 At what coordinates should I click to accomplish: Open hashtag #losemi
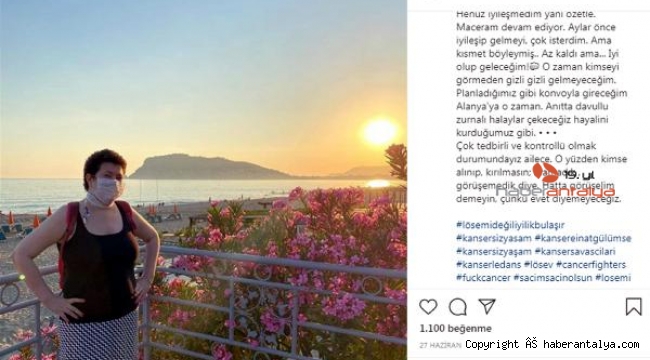(613, 278)
